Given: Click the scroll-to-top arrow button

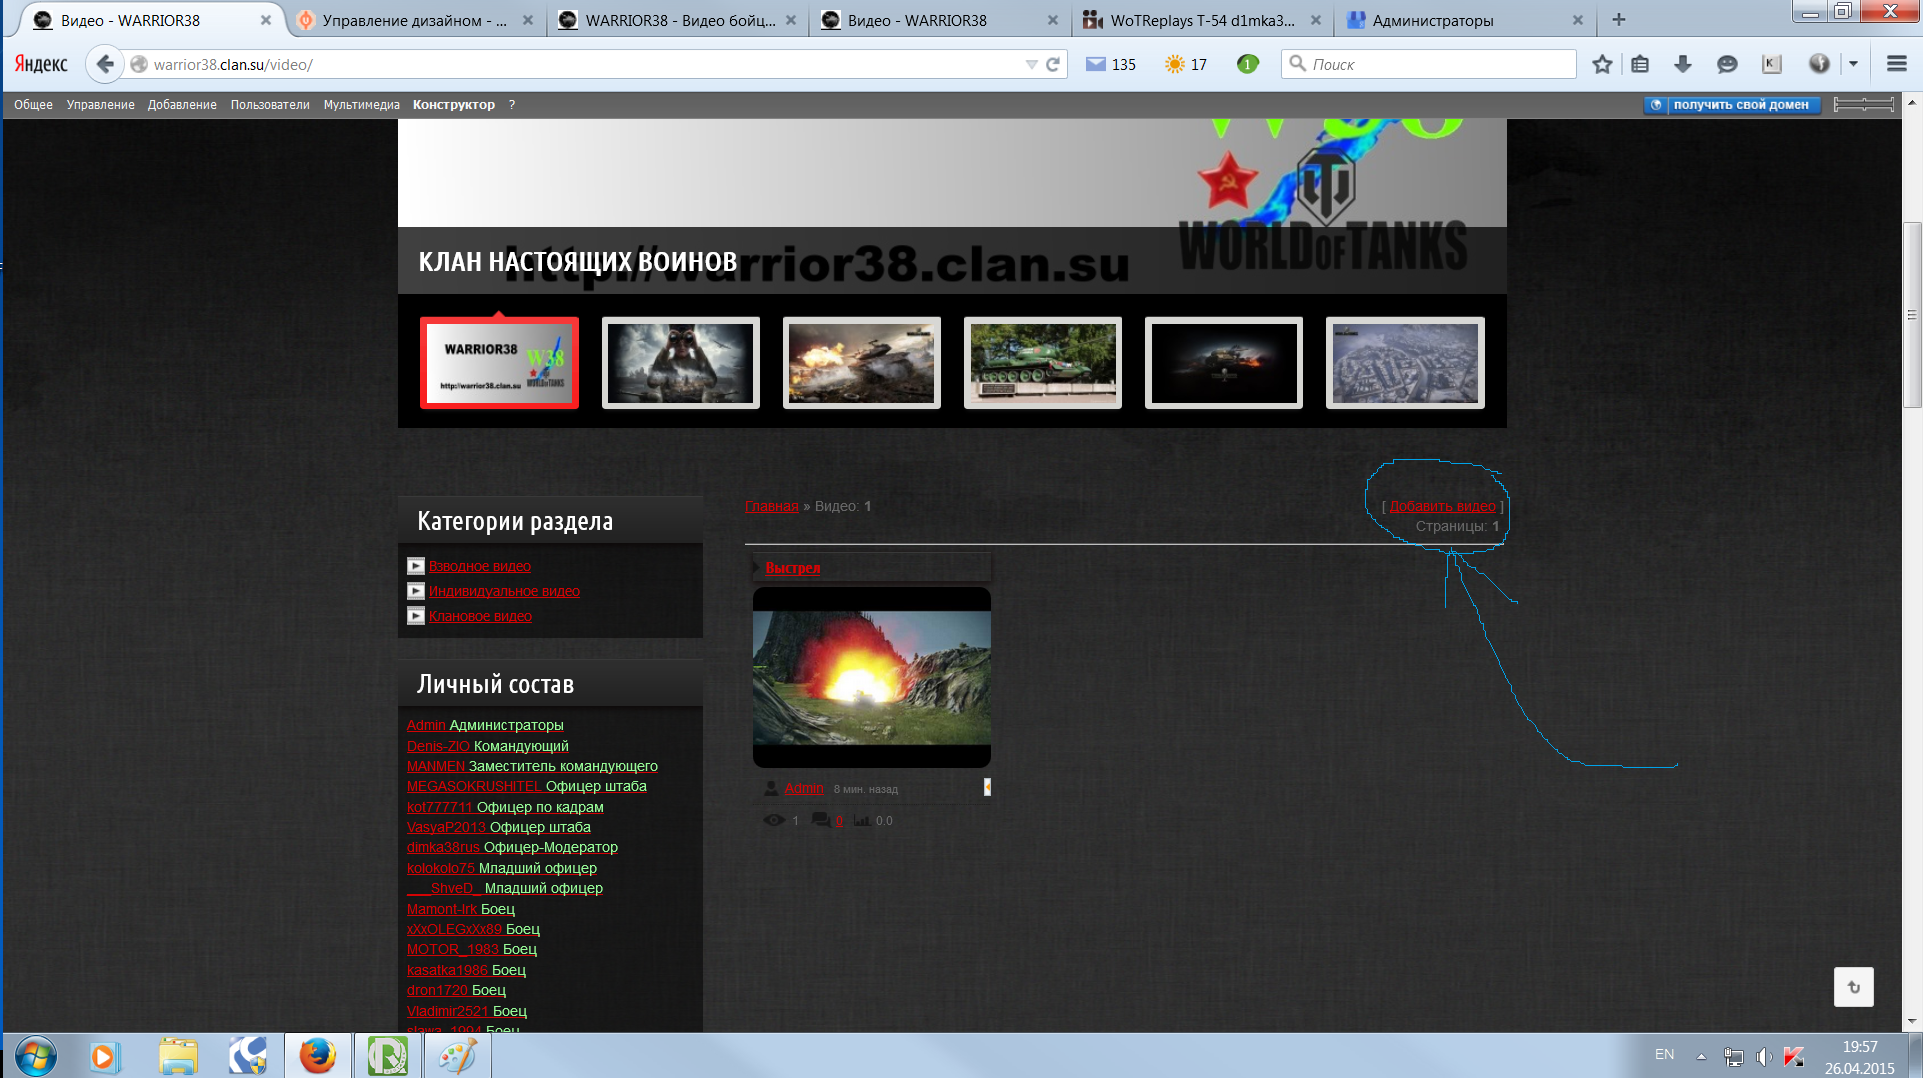Looking at the screenshot, I should (x=1853, y=987).
